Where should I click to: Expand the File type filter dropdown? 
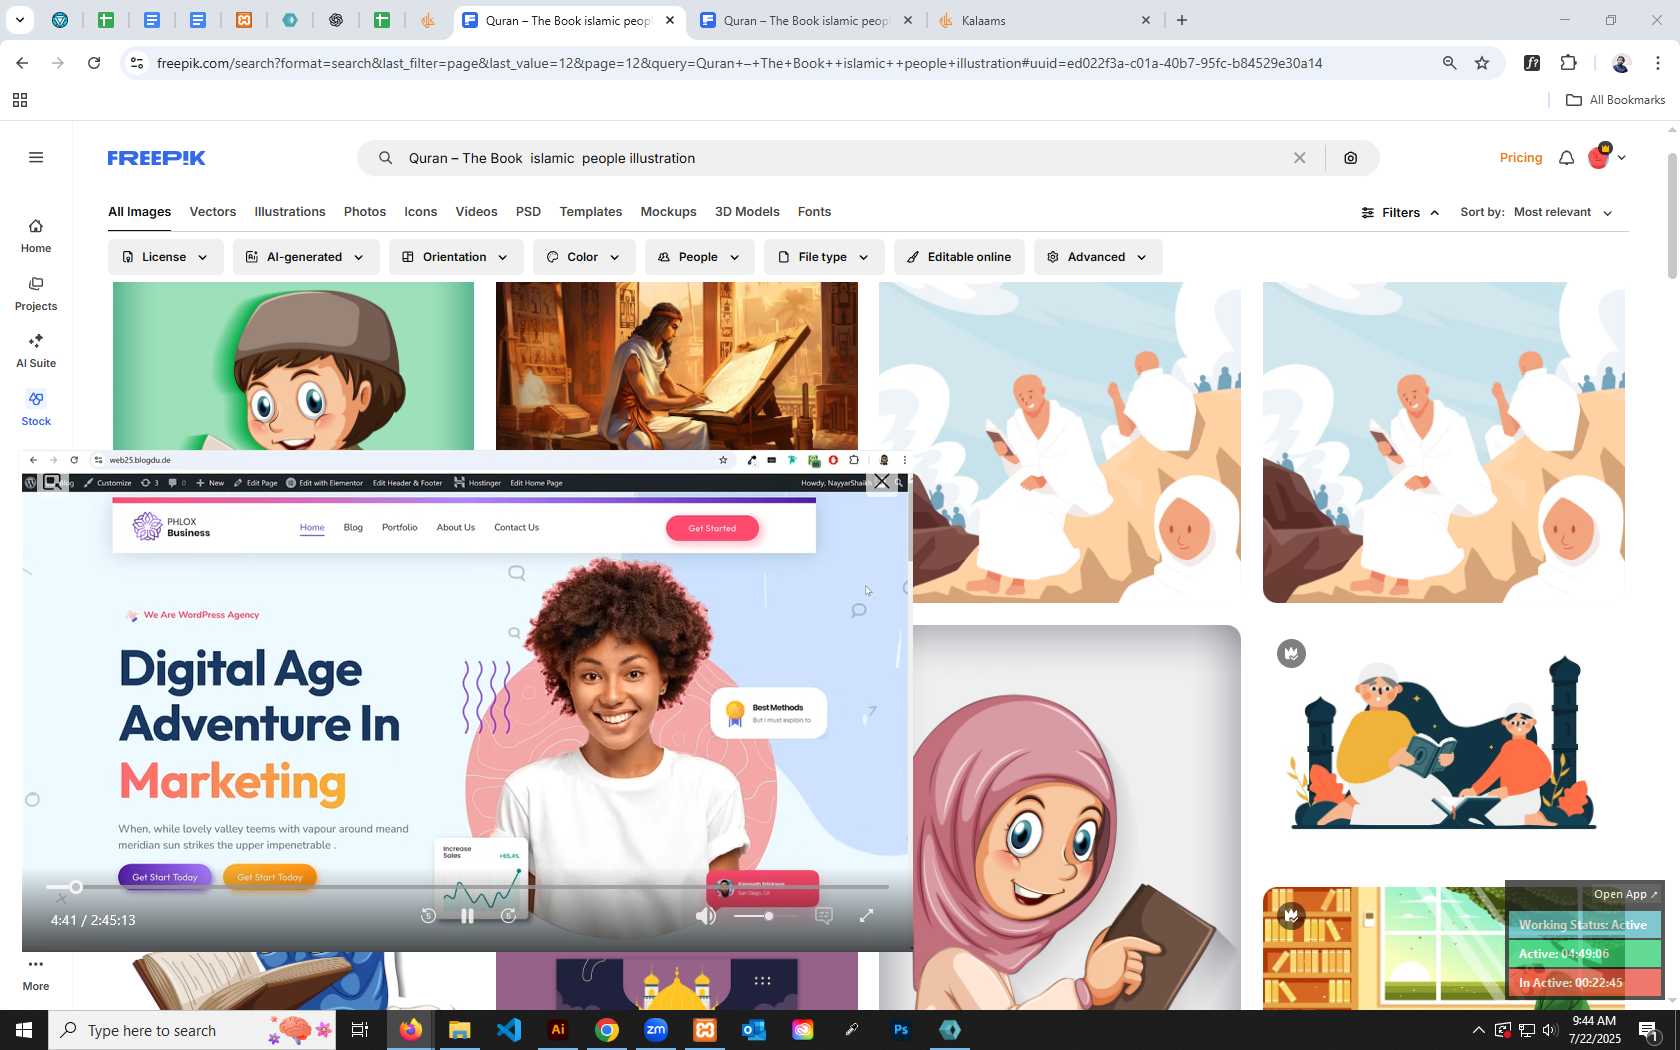click(x=824, y=257)
